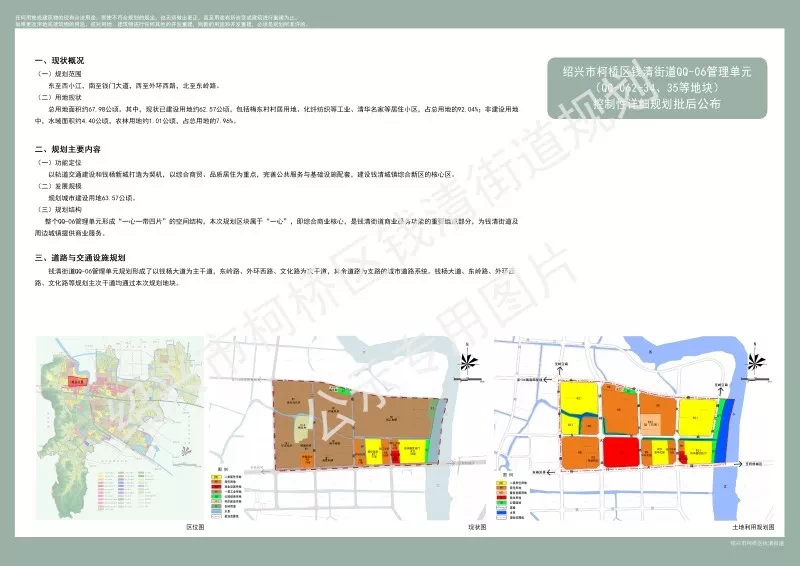
Task: Click the title box 绍兴市柯桥区钱清街道QQ-06管理单元
Action: coord(655,87)
